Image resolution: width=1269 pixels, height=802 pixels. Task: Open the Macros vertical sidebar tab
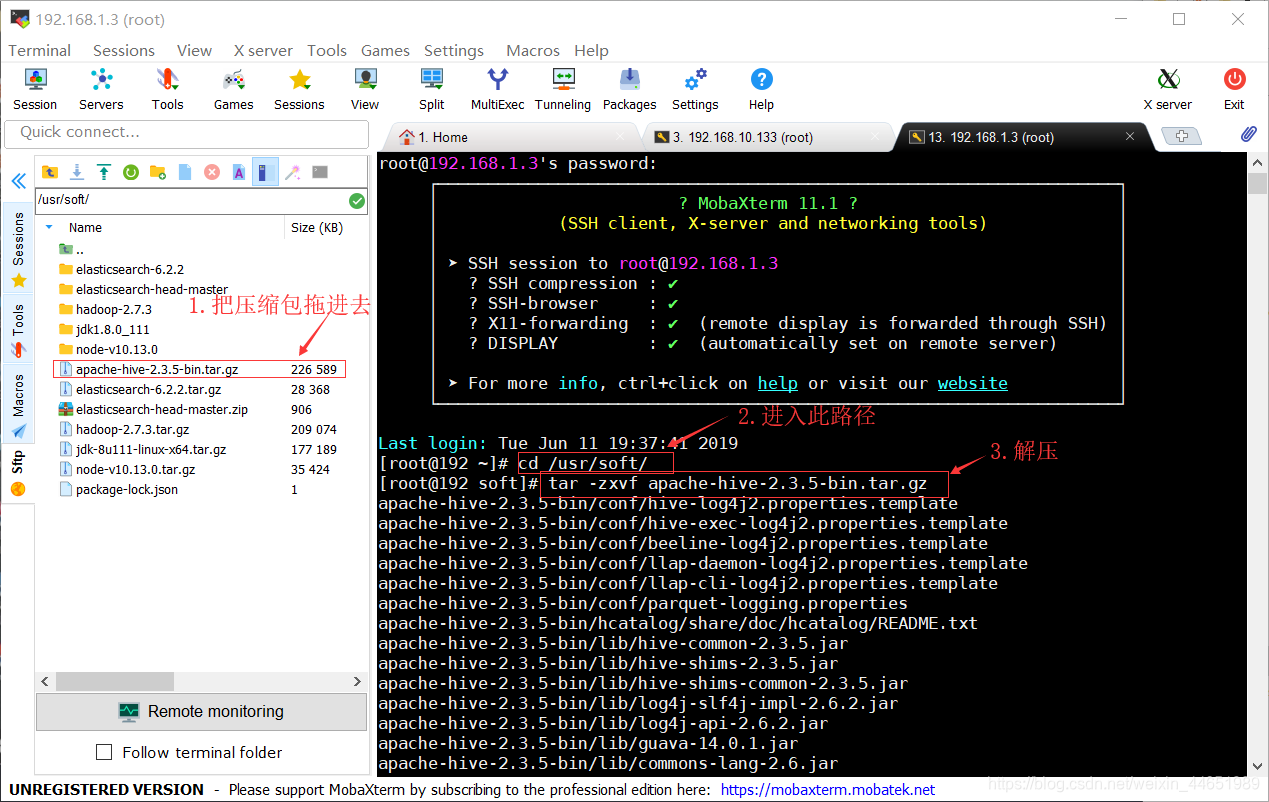point(18,405)
